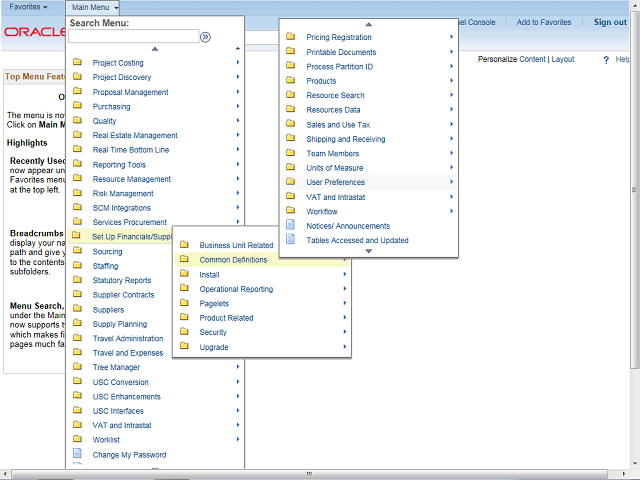
Task: Click the horizontal scrollbar thumb
Action: coord(309,474)
